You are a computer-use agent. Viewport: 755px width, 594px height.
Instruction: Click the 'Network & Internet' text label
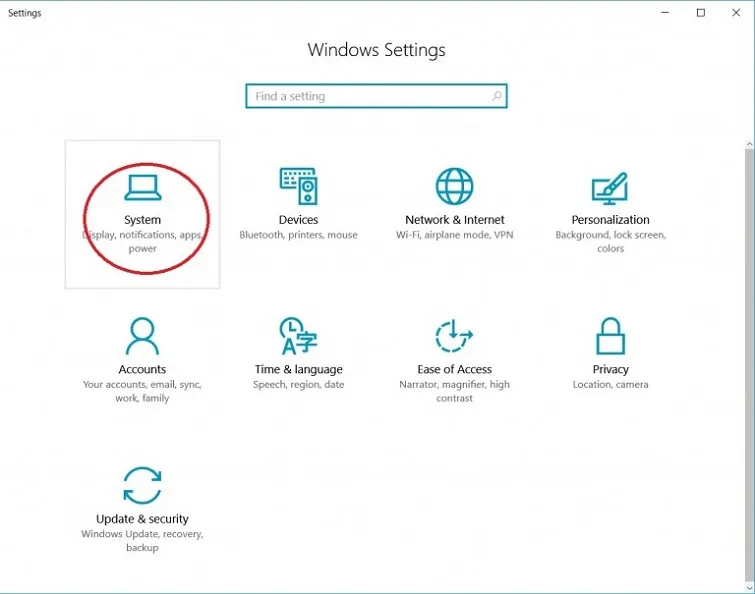pyautogui.click(x=455, y=220)
